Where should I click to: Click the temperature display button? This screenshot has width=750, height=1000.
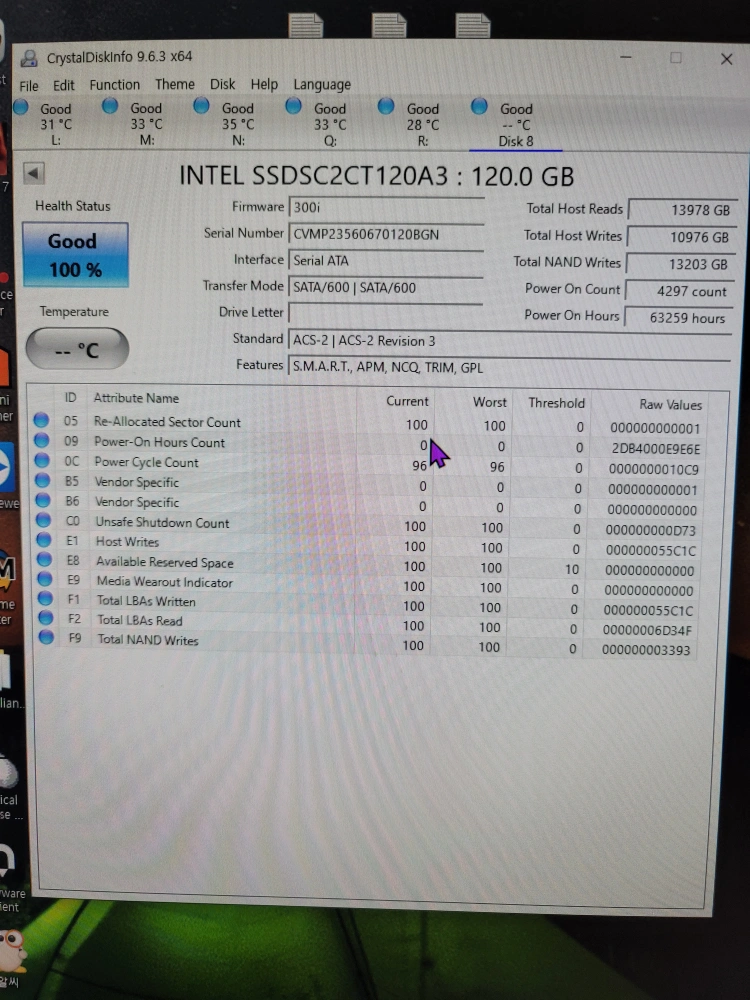click(77, 349)
